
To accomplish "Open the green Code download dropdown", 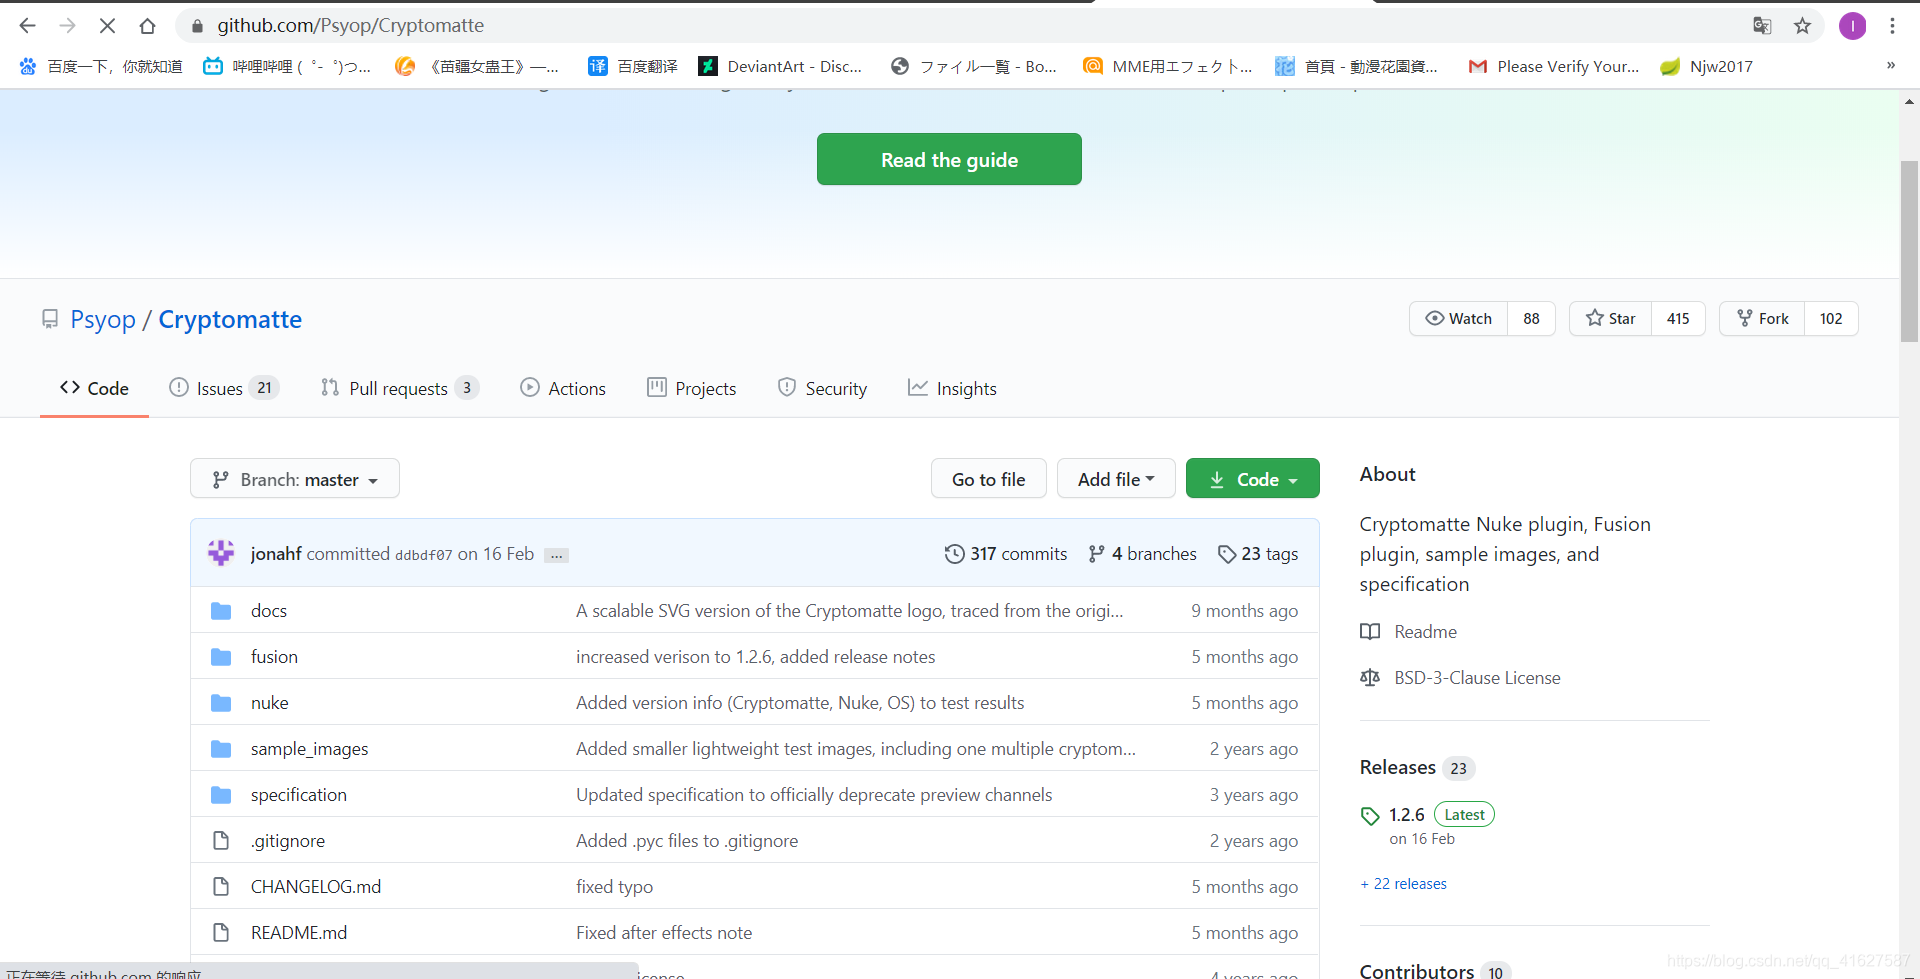I will 1252,479.
